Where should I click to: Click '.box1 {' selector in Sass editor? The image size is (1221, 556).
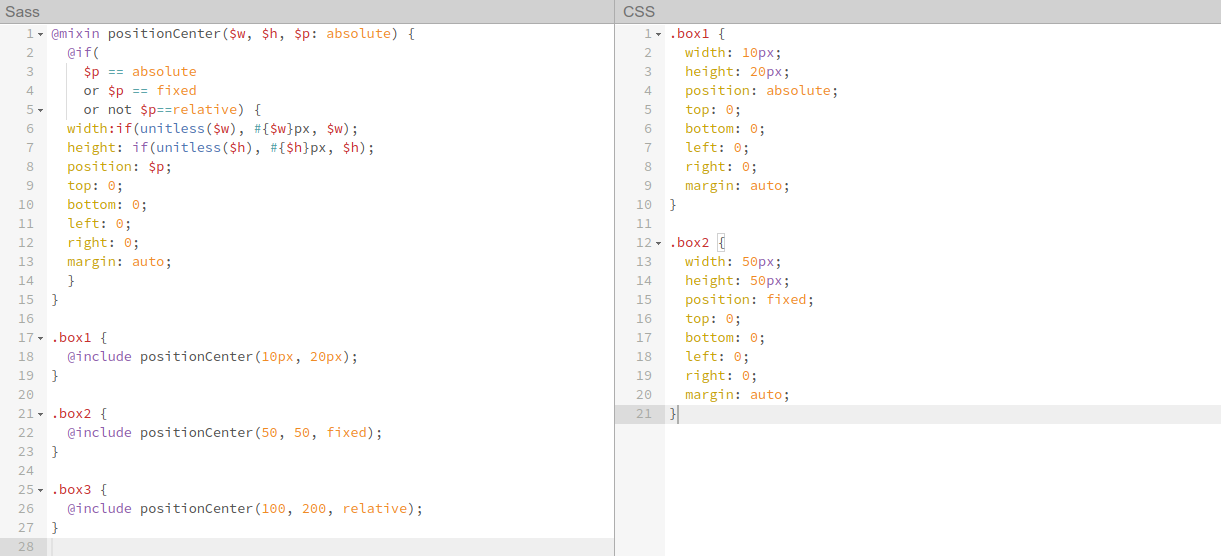(79, 337)
